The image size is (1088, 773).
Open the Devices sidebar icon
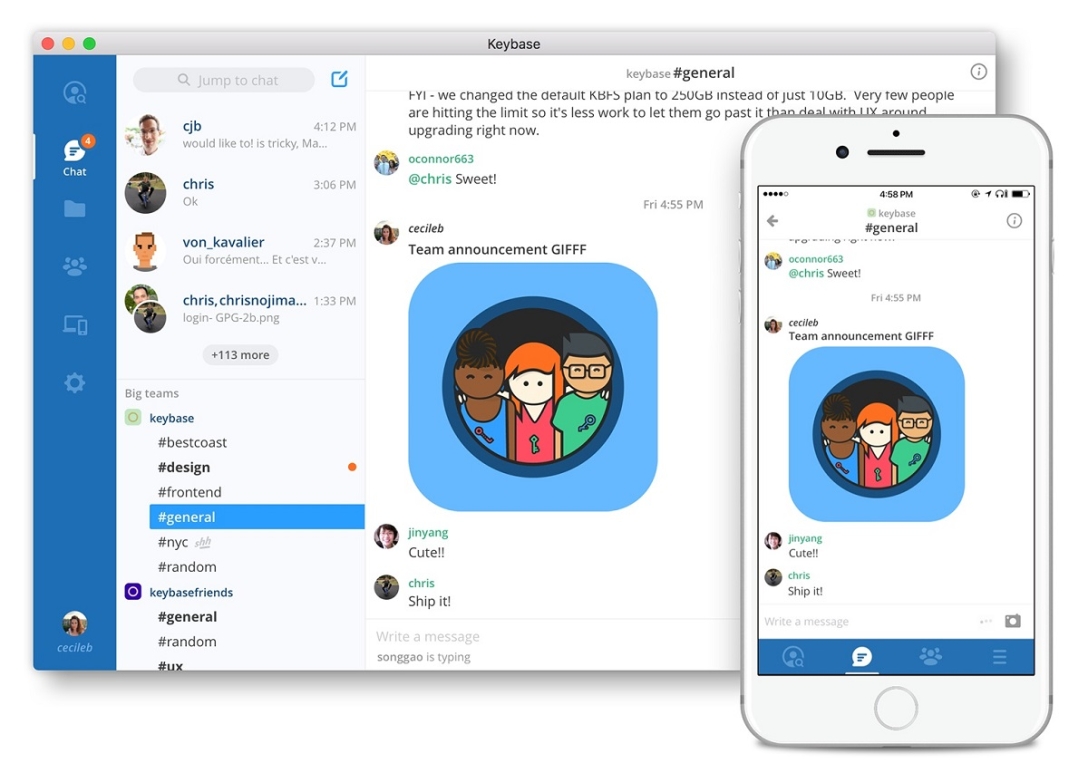click(75, 324)
